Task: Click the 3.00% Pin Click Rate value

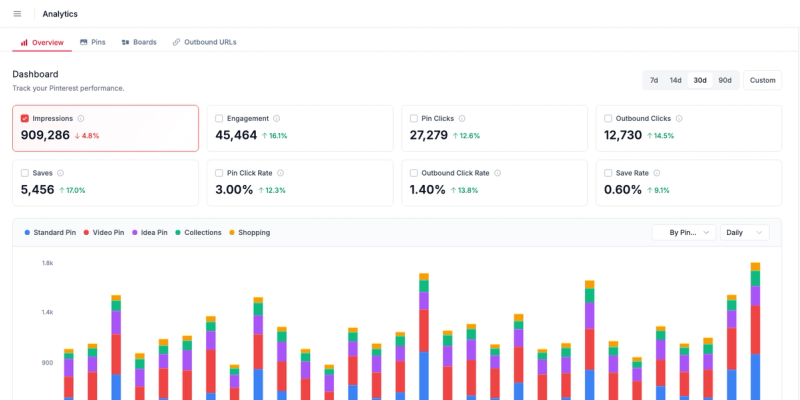Action: 234,190
